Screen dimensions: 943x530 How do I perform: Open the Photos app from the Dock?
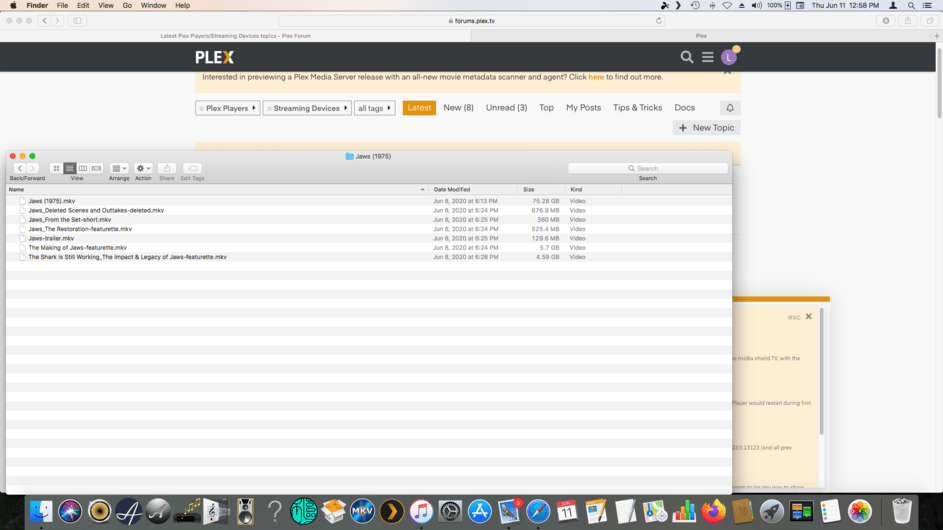(860, 511)
